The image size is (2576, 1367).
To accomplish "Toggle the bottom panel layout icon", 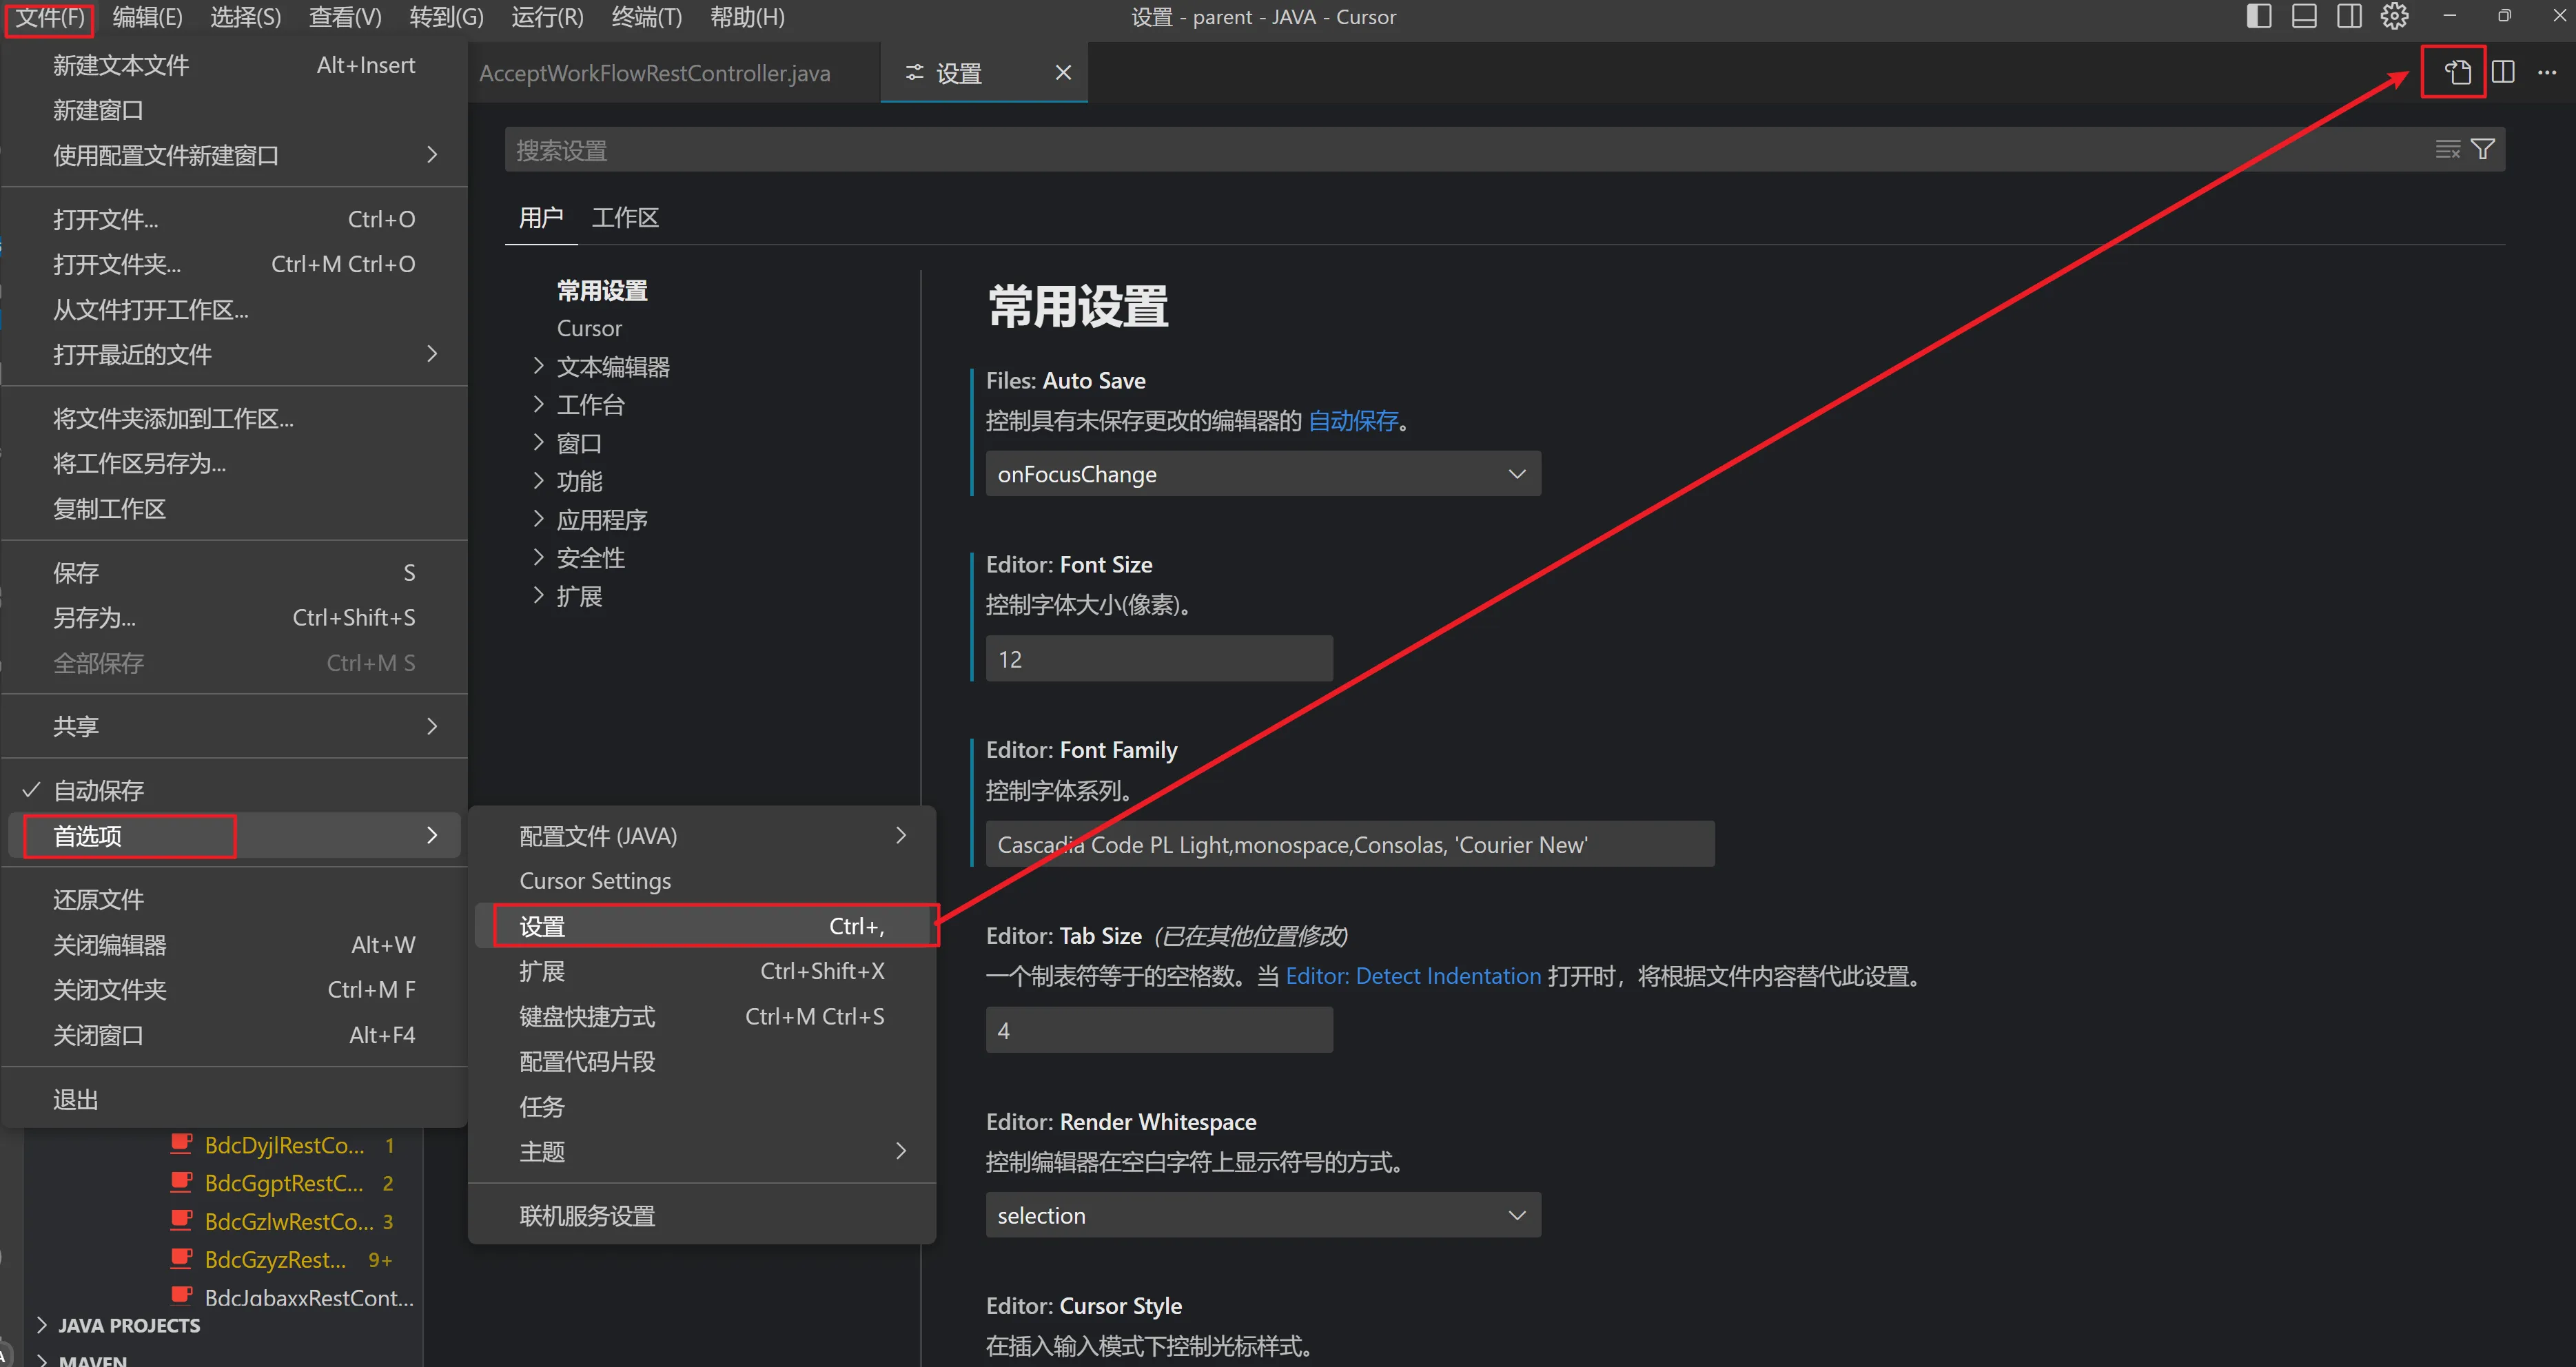I will point(2304,16).
